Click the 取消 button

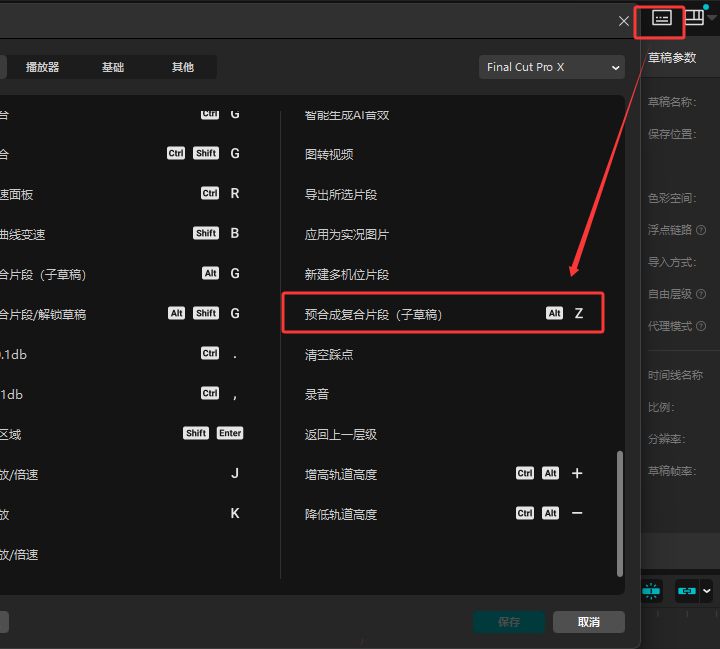pos(588,622)
